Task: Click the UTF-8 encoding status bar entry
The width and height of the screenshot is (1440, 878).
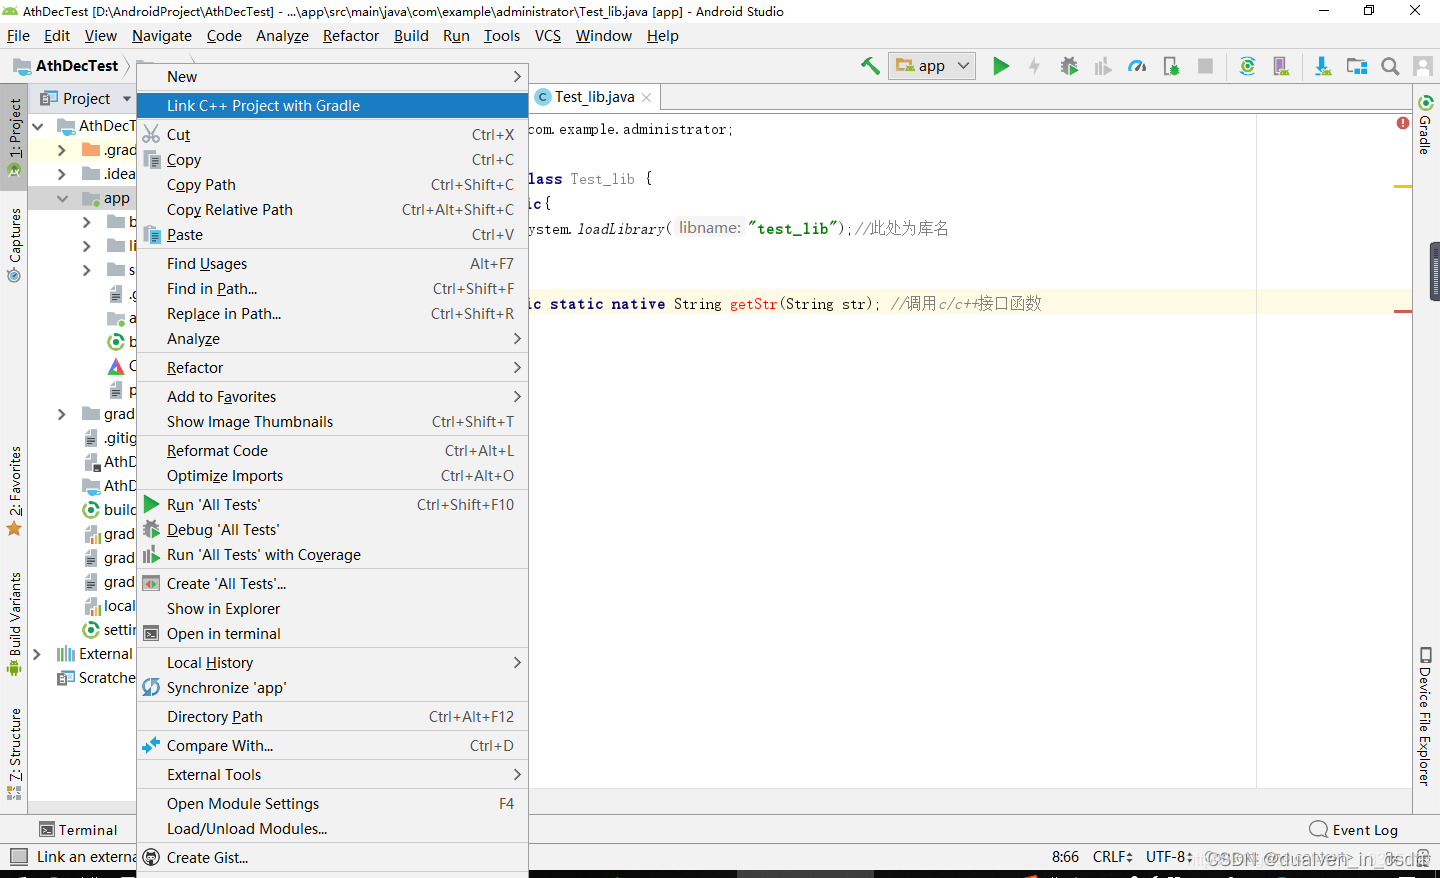Action: (x=1169, y=857)
